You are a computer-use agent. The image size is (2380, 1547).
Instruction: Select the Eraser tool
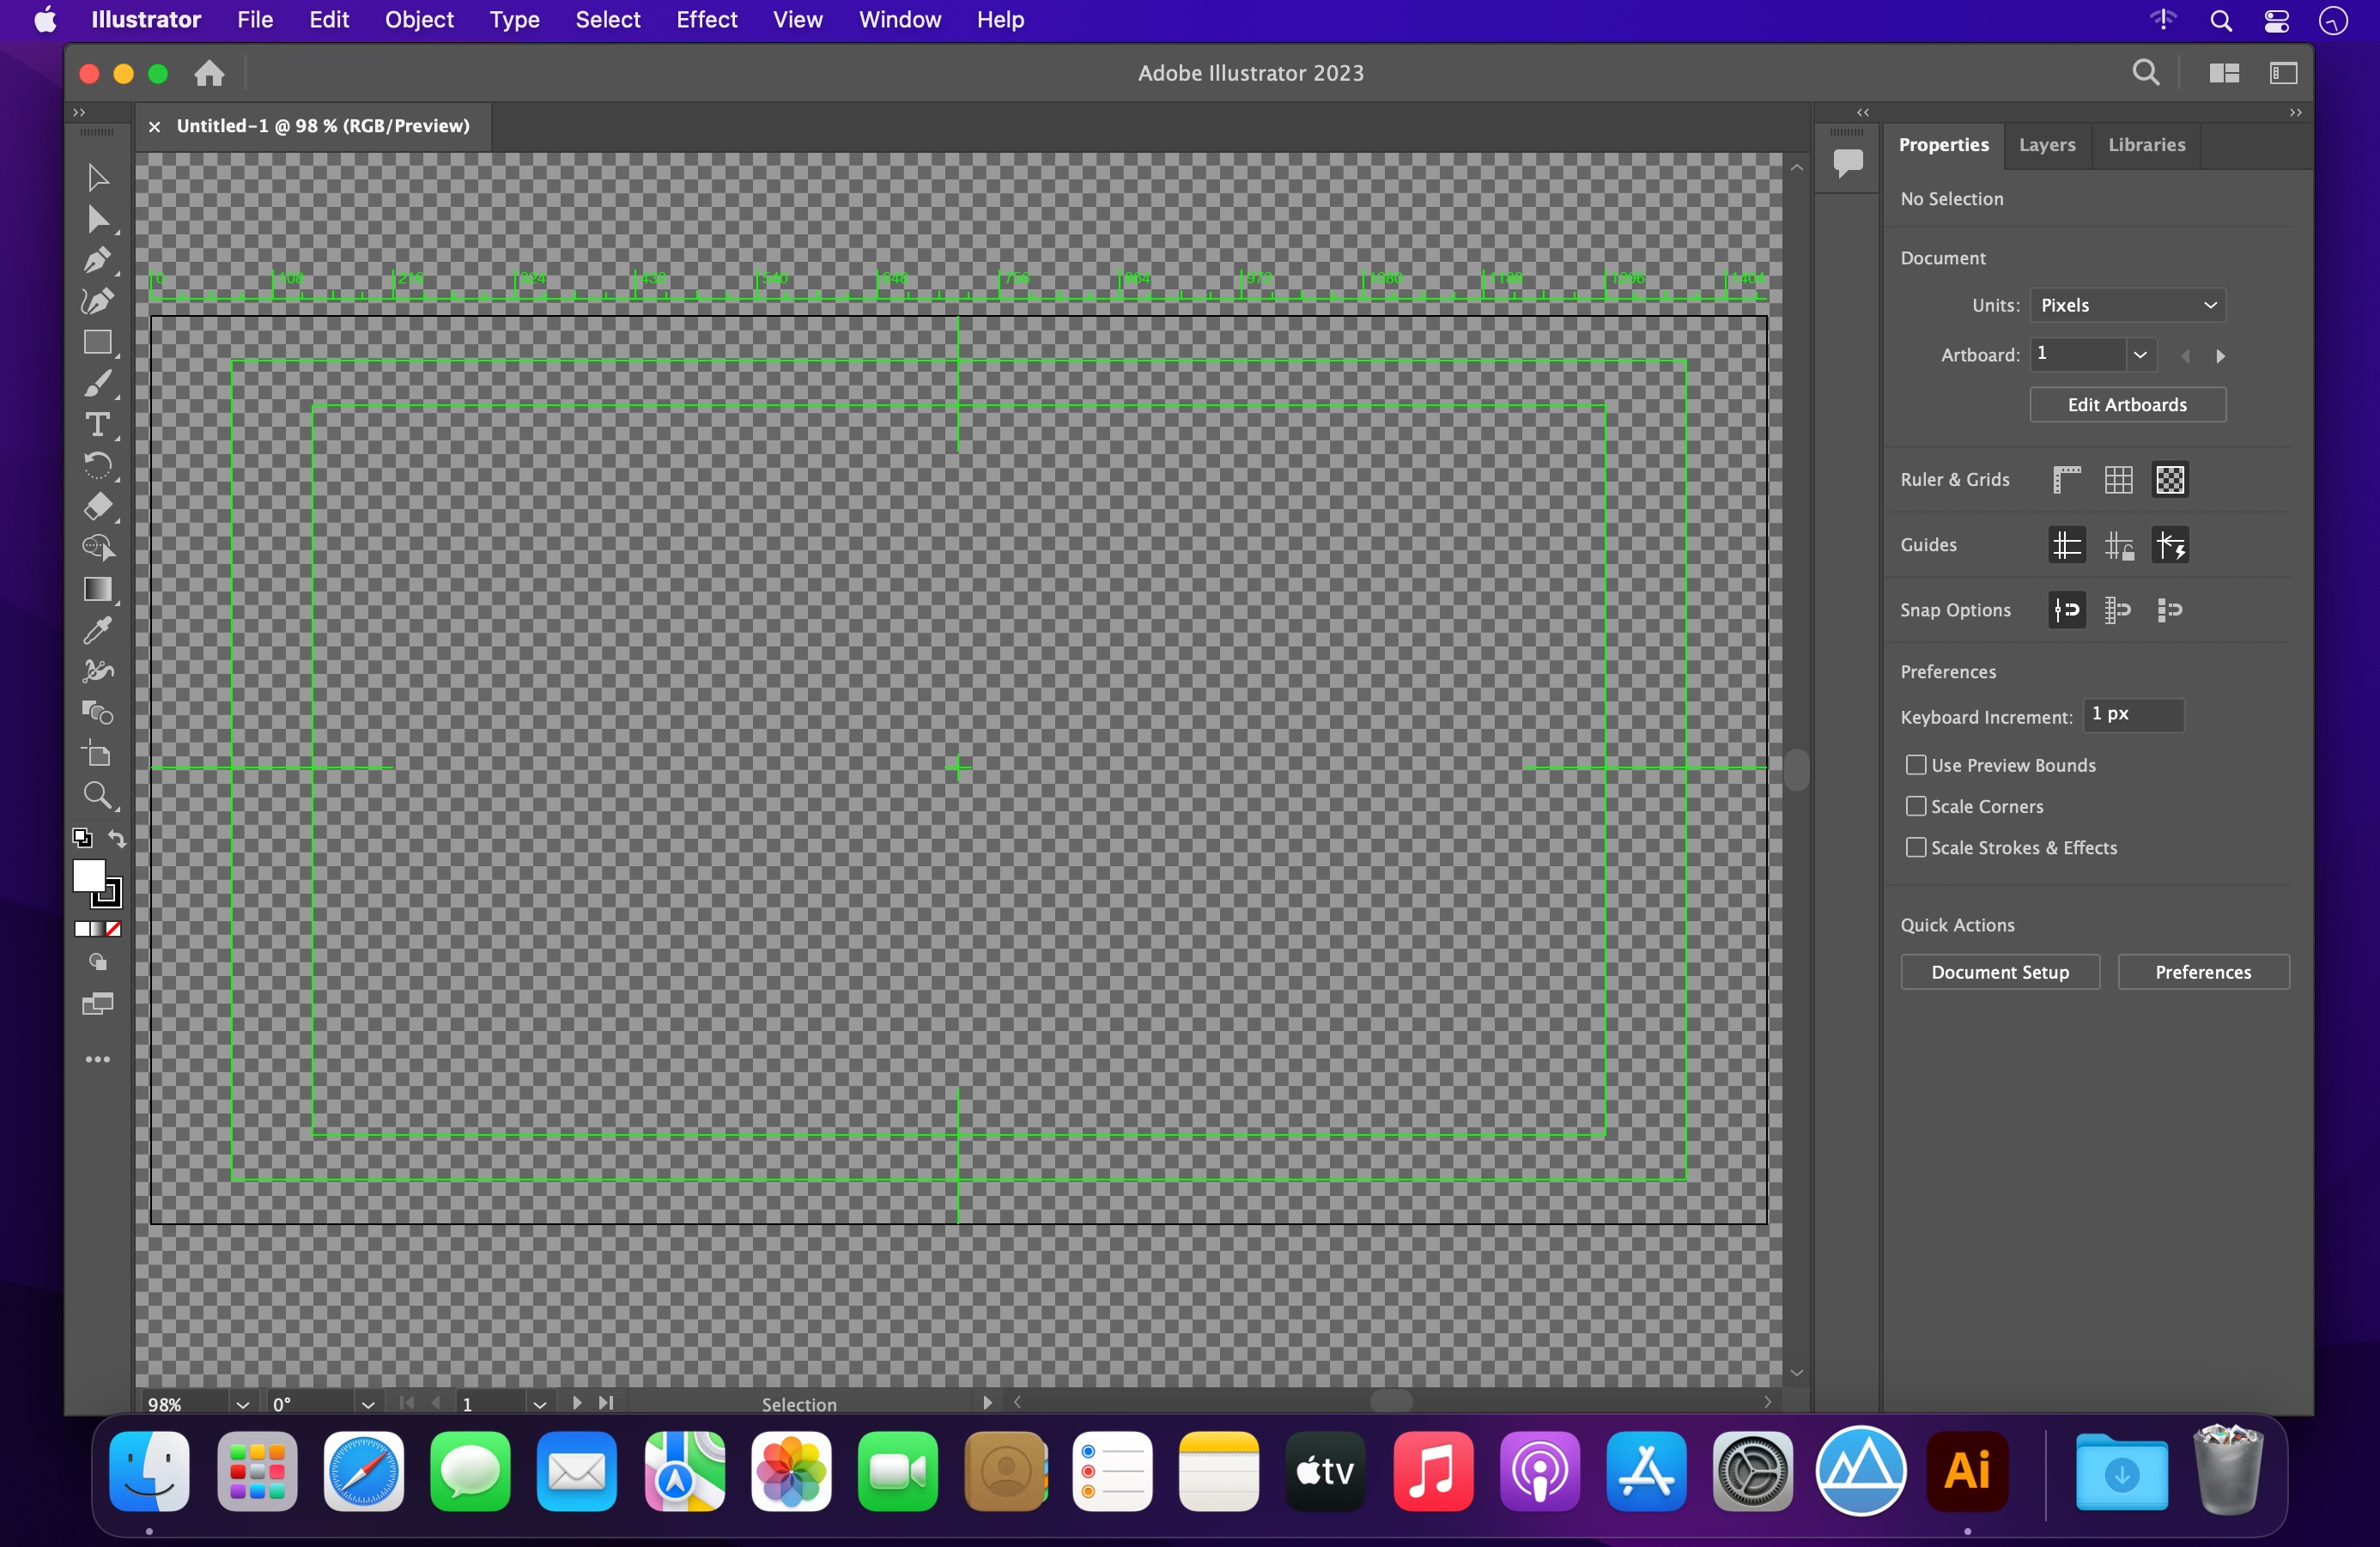click(97, 507)
